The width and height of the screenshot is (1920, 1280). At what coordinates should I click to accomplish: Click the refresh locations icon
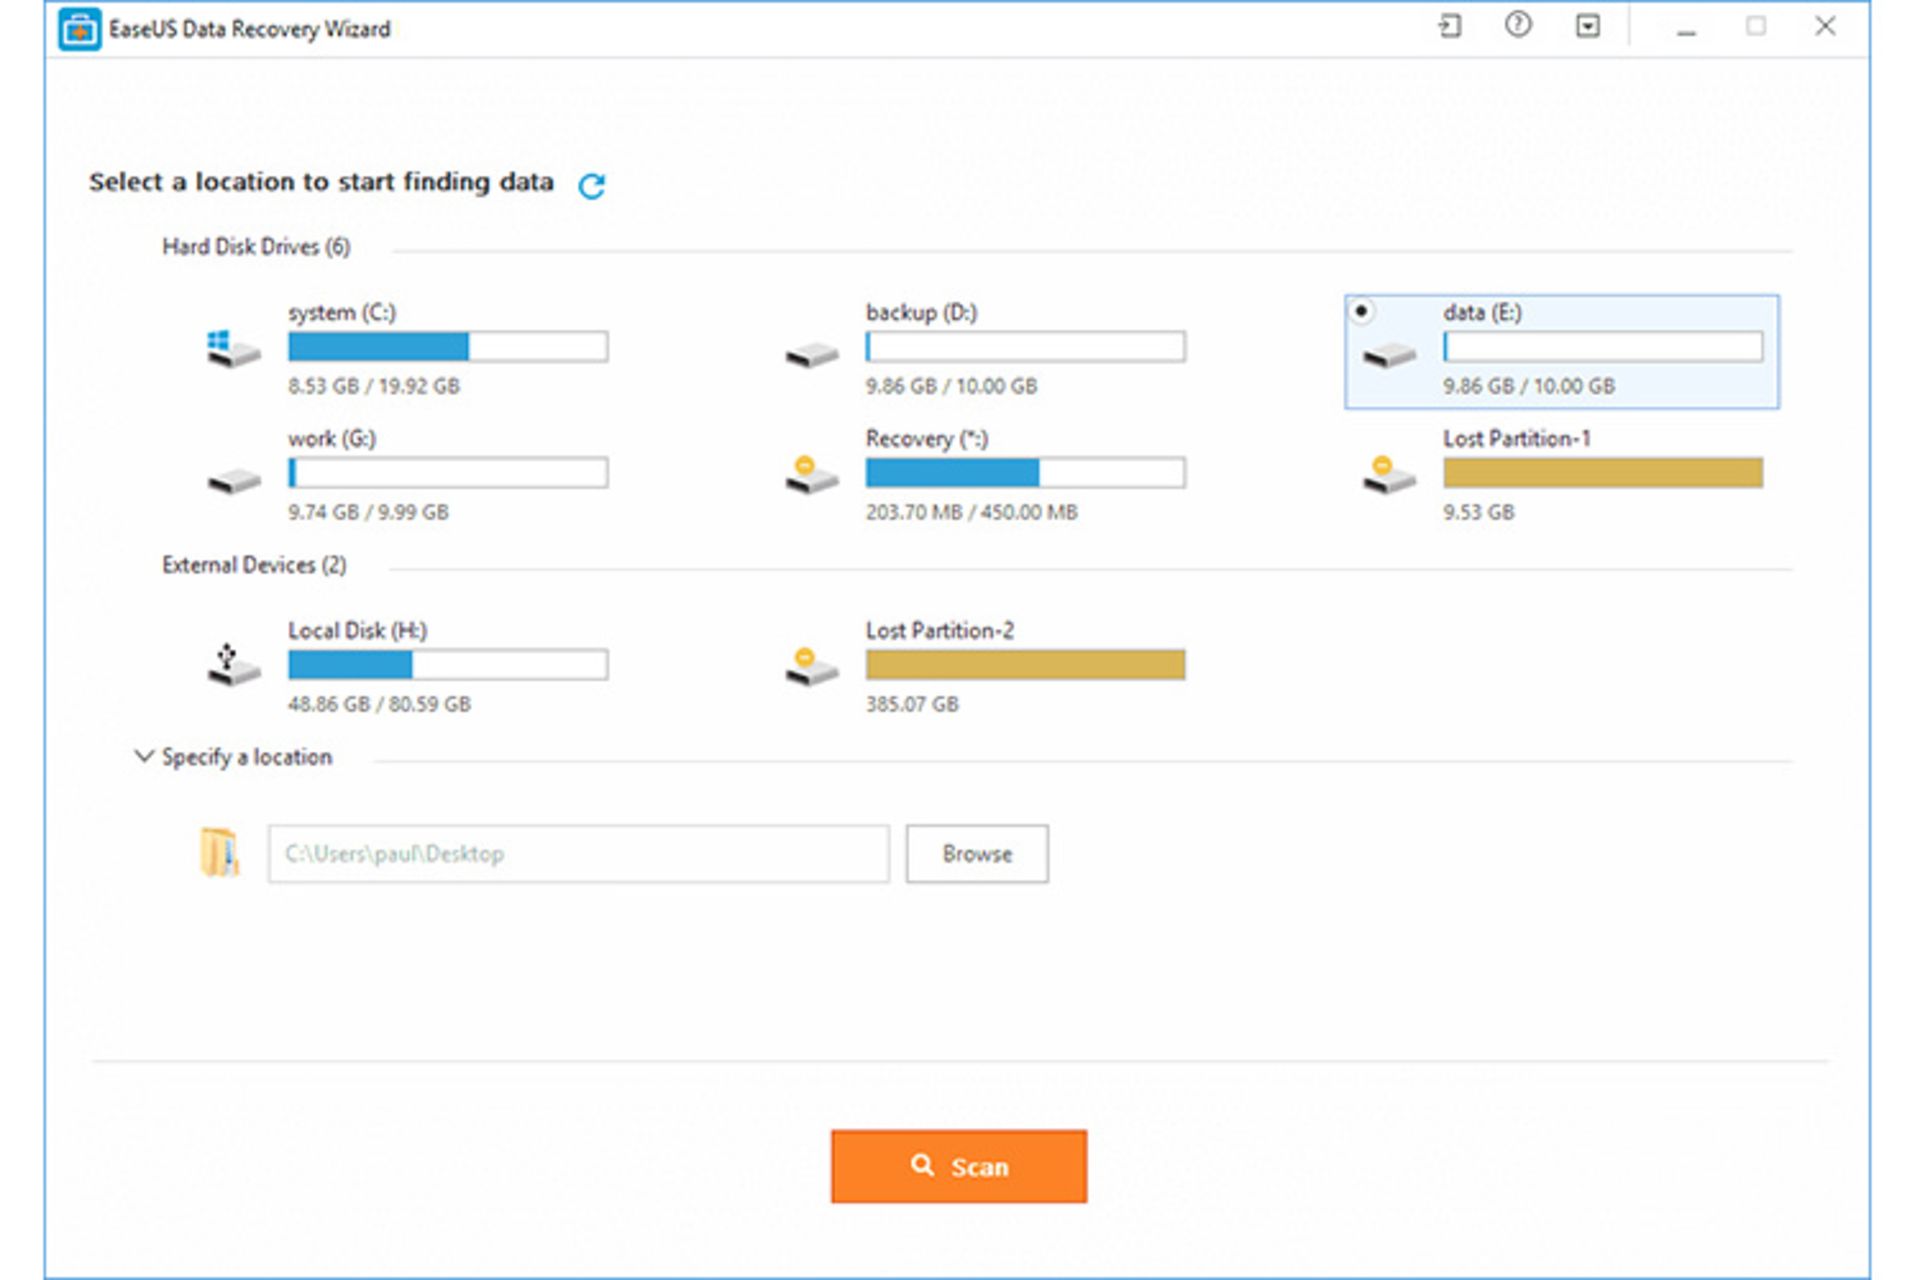coord(592,185)
